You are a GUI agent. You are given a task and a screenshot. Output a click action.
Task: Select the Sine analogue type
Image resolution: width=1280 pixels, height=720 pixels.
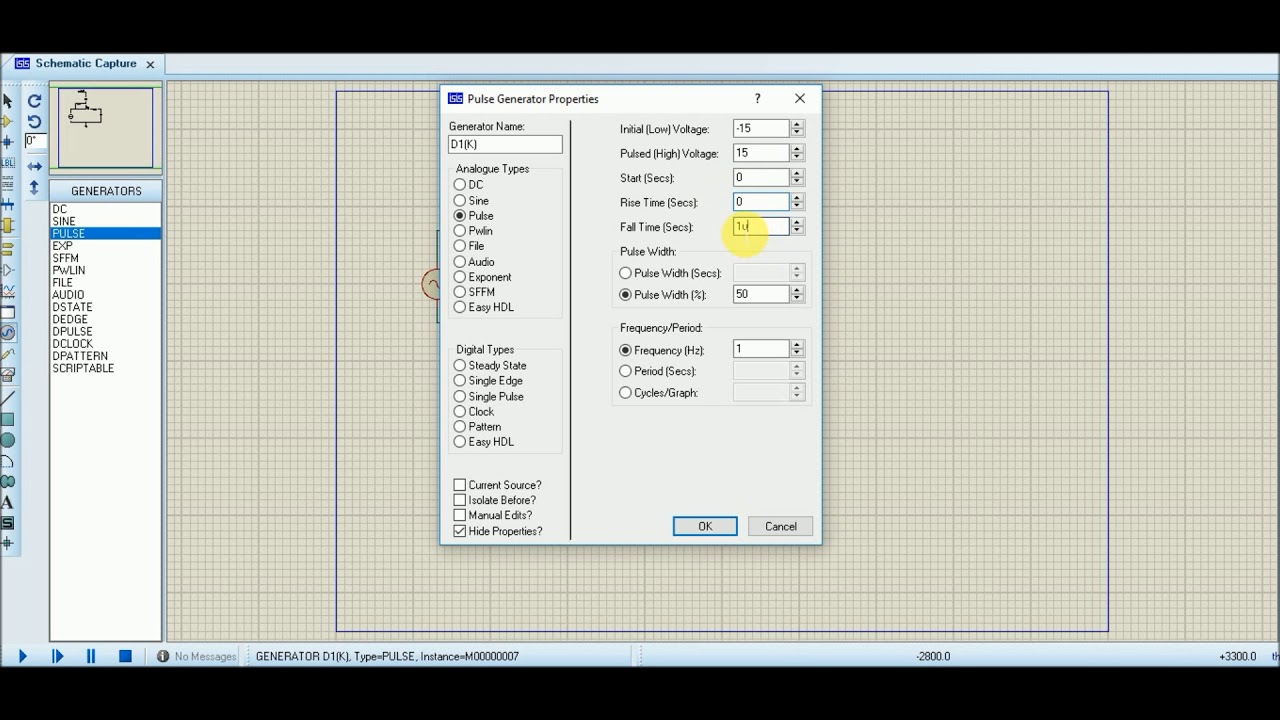pyautogui.click(x=460, y=201)
